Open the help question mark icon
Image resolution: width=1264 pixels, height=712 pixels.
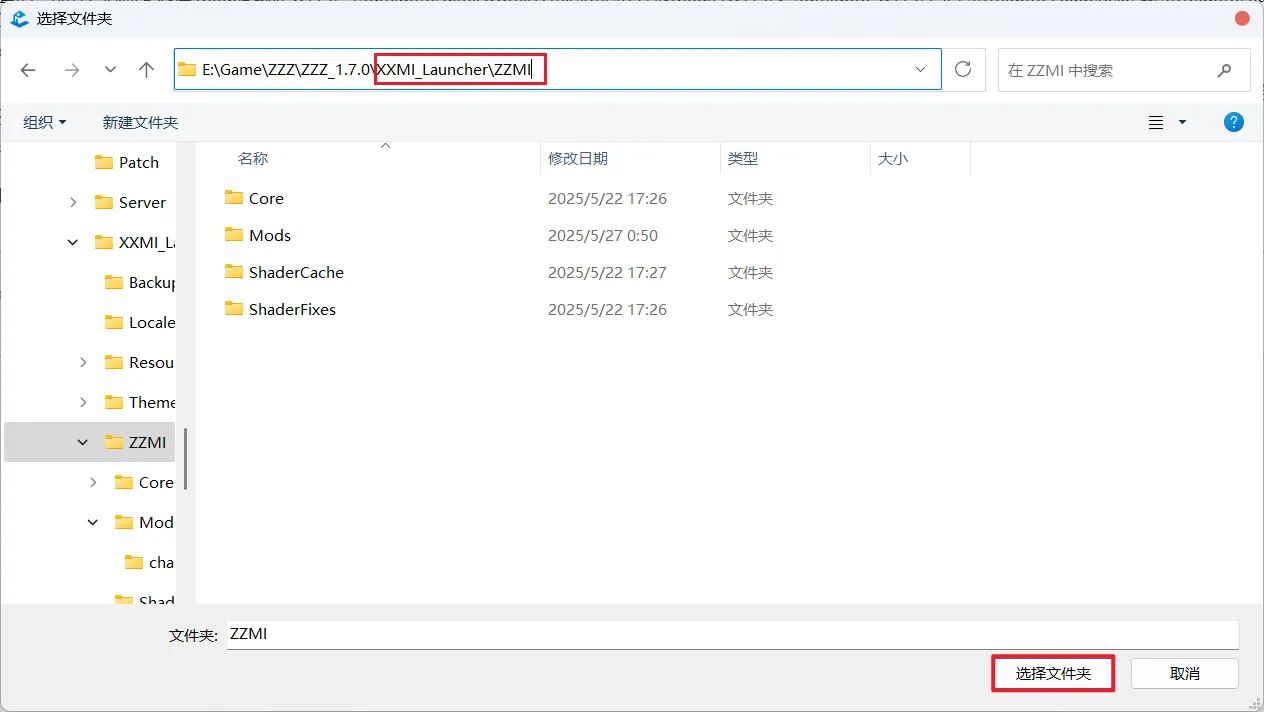point(1234,122)
